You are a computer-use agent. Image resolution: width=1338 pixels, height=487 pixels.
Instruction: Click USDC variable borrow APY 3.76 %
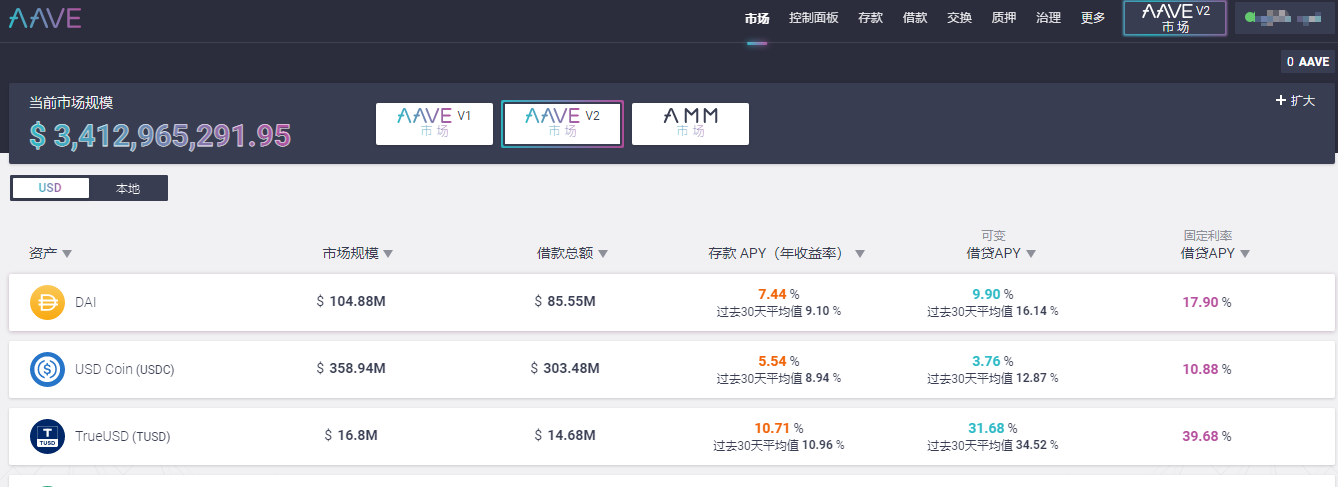pyautogui.click(x=992, y=361)
